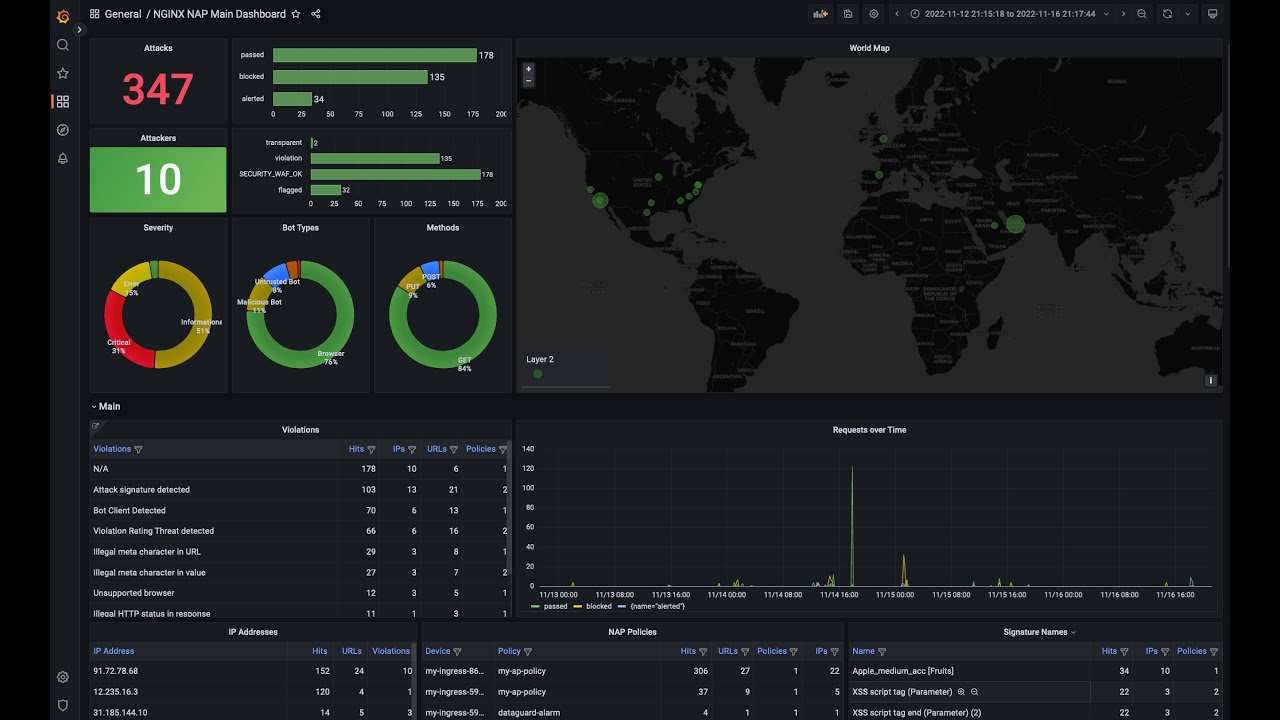Open the Grafana home logo
1280x720 pixels.
click(x=63, y=15)
